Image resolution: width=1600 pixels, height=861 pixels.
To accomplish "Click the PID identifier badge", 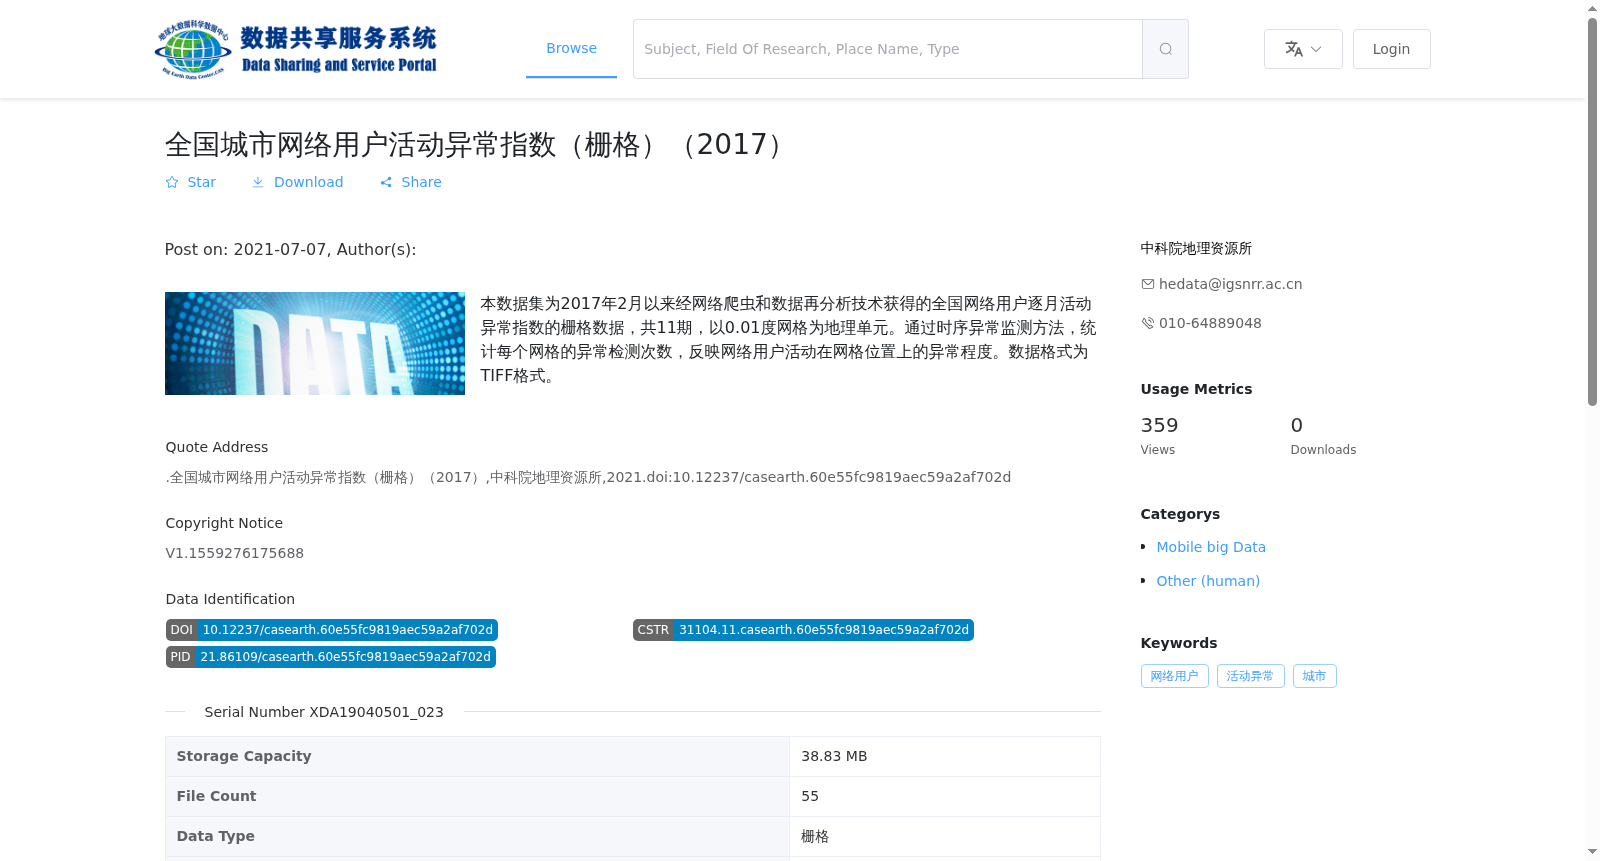I will 331,657.
